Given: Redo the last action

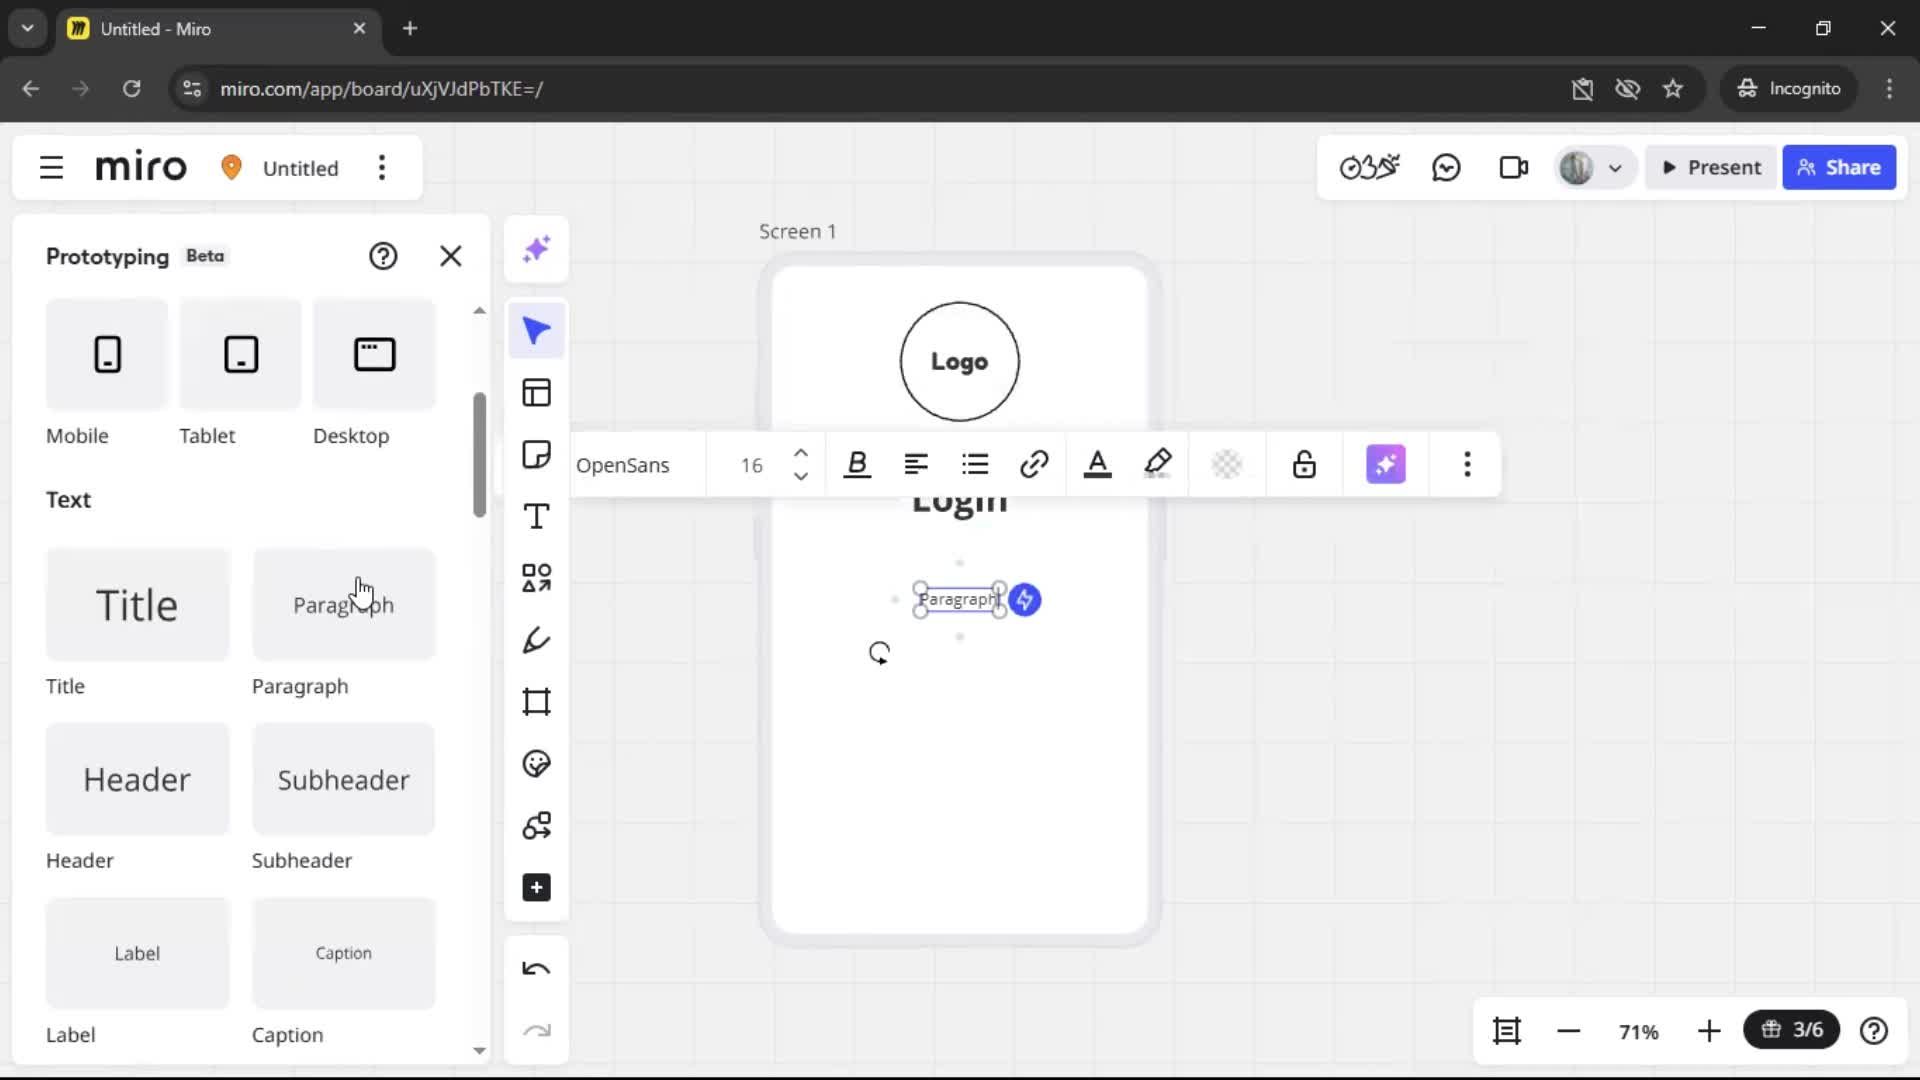Looking at the screenshot, I should pyautogui.click(x=537, y=1031).
